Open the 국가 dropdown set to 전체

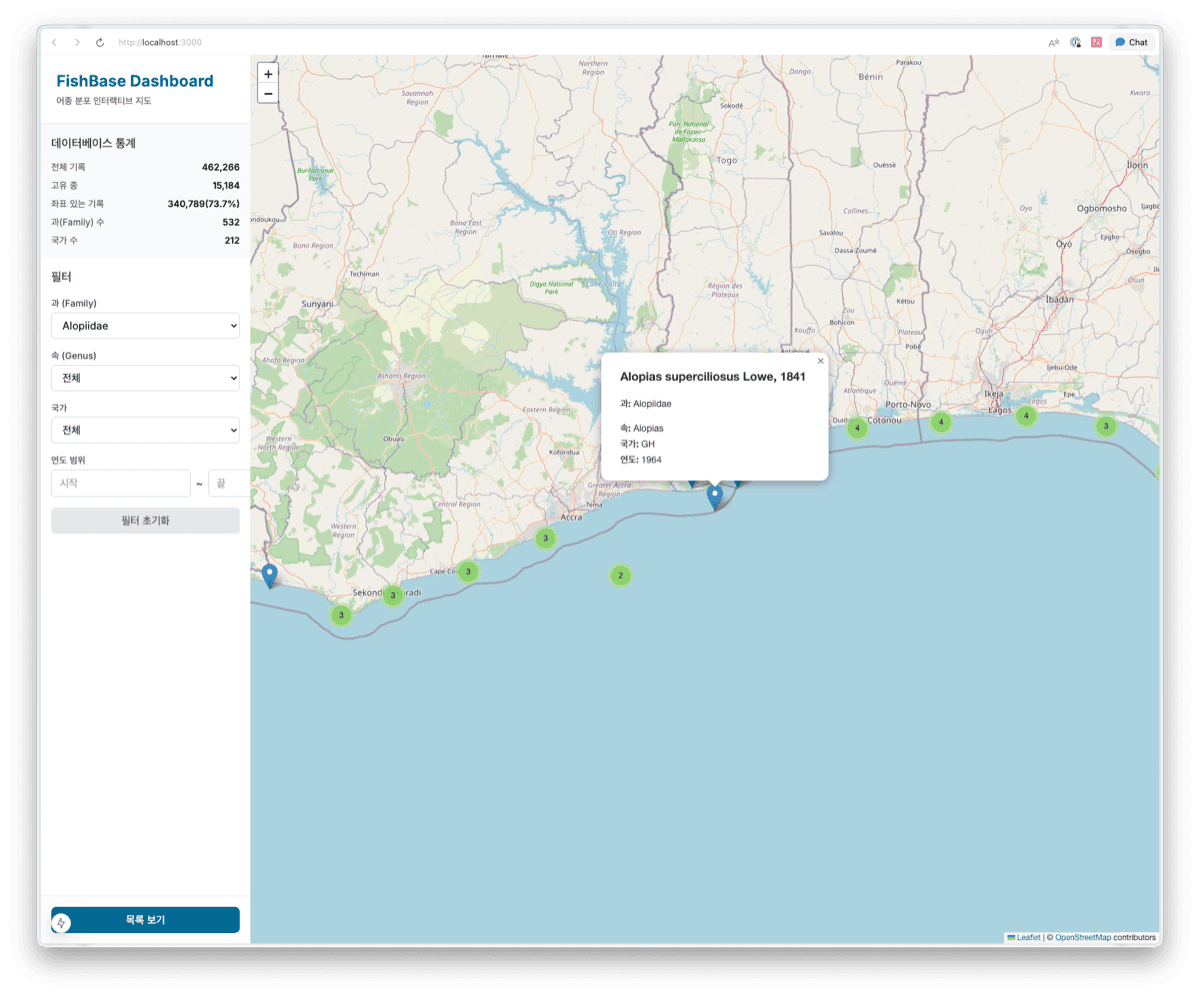(145, 430)
